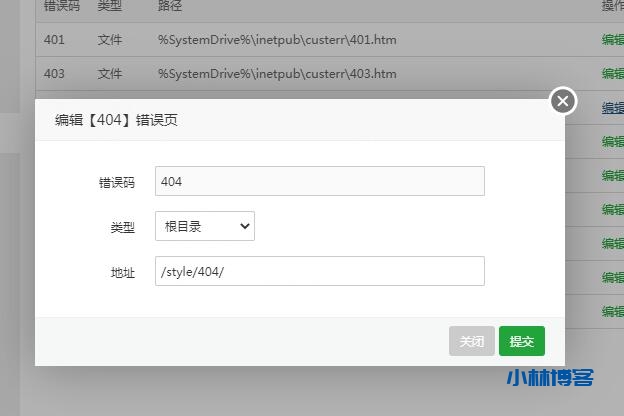Viewport: 624px width, 416px height.
Task: Click the edit link in the 401 row
Action: pos(612,40)
